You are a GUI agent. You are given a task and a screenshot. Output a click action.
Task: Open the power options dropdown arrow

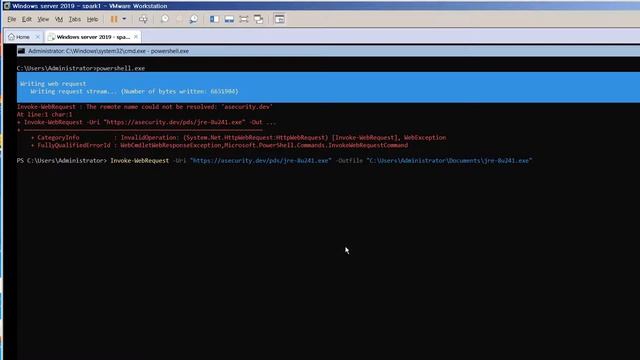point(124,19)
